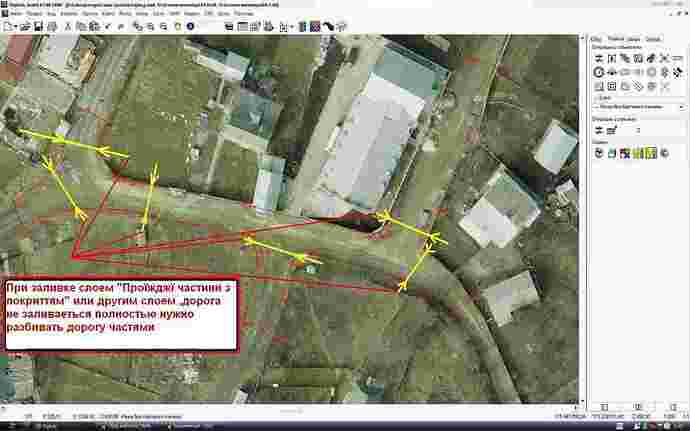Image resolution: width=690 pixels, height=431 pixels.
Task: Open a file using the folder icon
Action: point(25,27)
